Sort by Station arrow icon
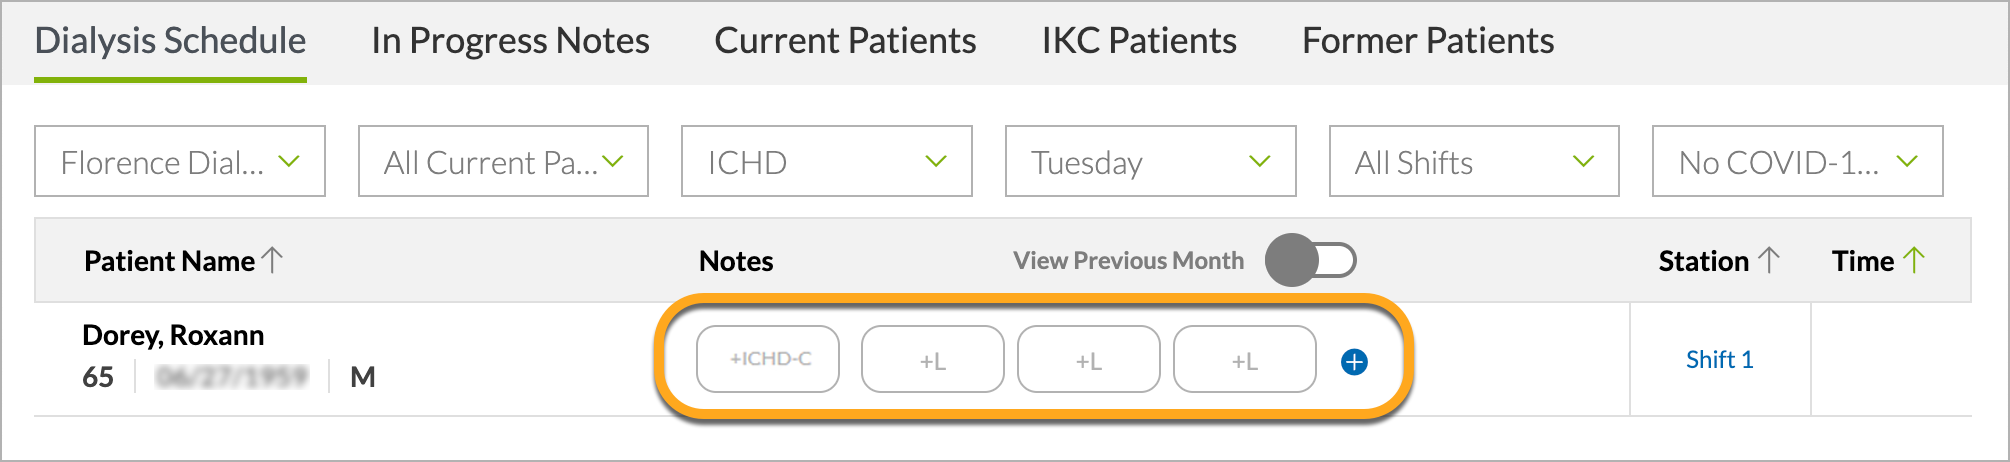 (x=1769, y=260)
